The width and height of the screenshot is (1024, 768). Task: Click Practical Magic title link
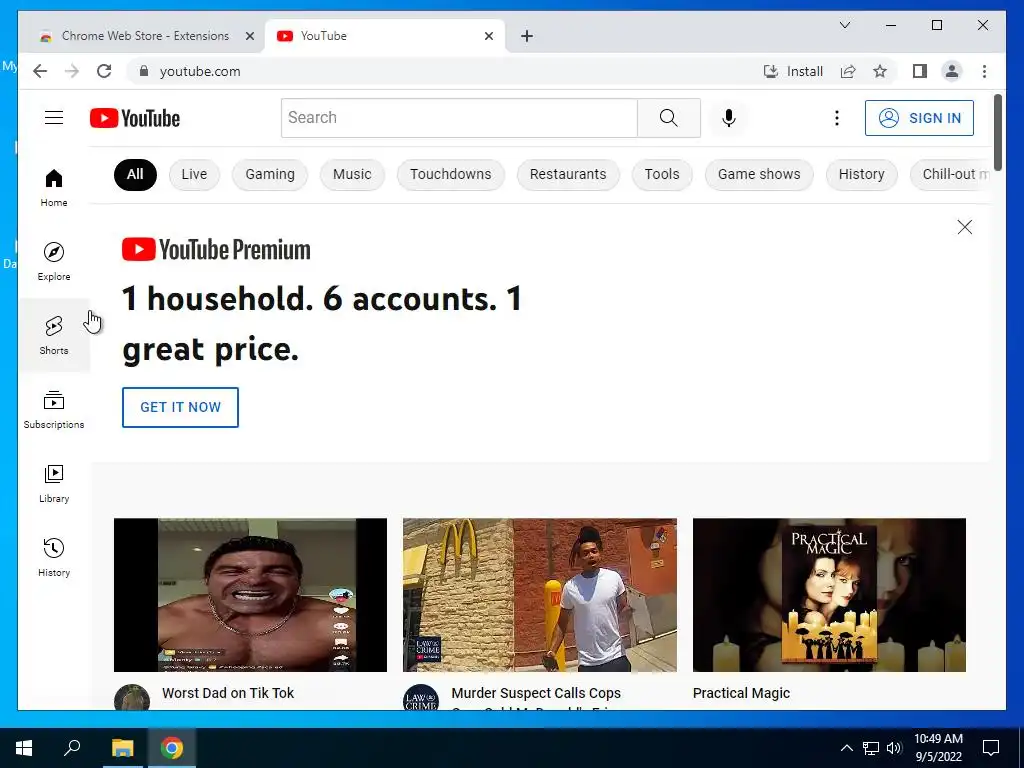[741, 693]
